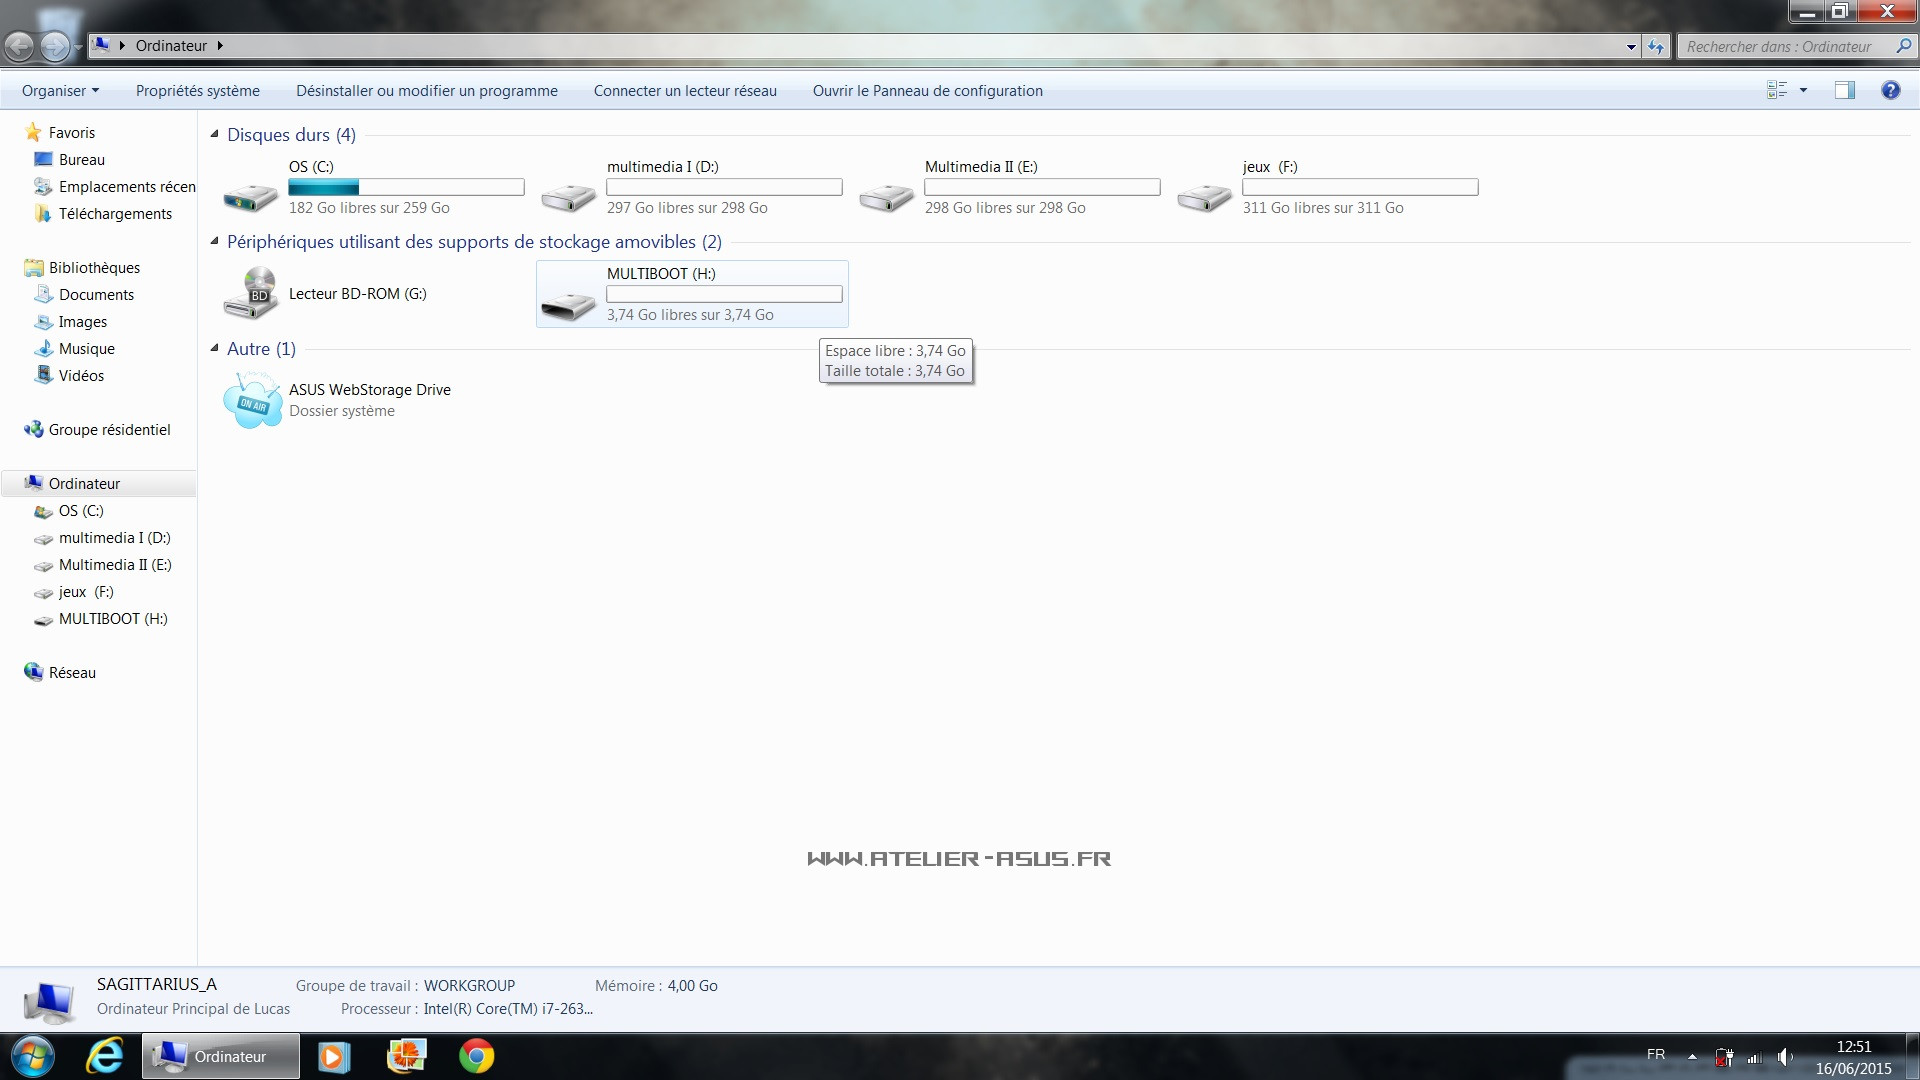Launch Internet Explorer from the taskbar
Viewport: 1920px width, 1080px height.
pyautogui.click(x=104, y=1056)
